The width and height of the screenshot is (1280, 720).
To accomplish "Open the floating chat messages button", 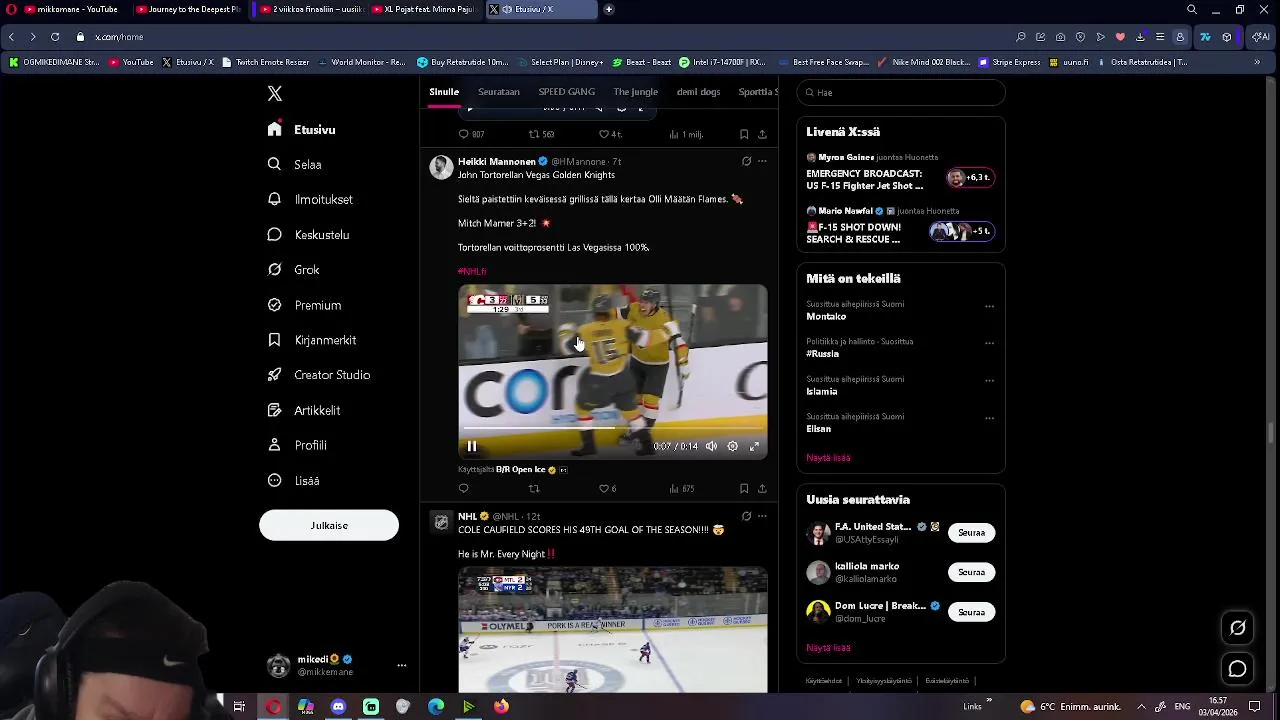I will point(1238,669).
